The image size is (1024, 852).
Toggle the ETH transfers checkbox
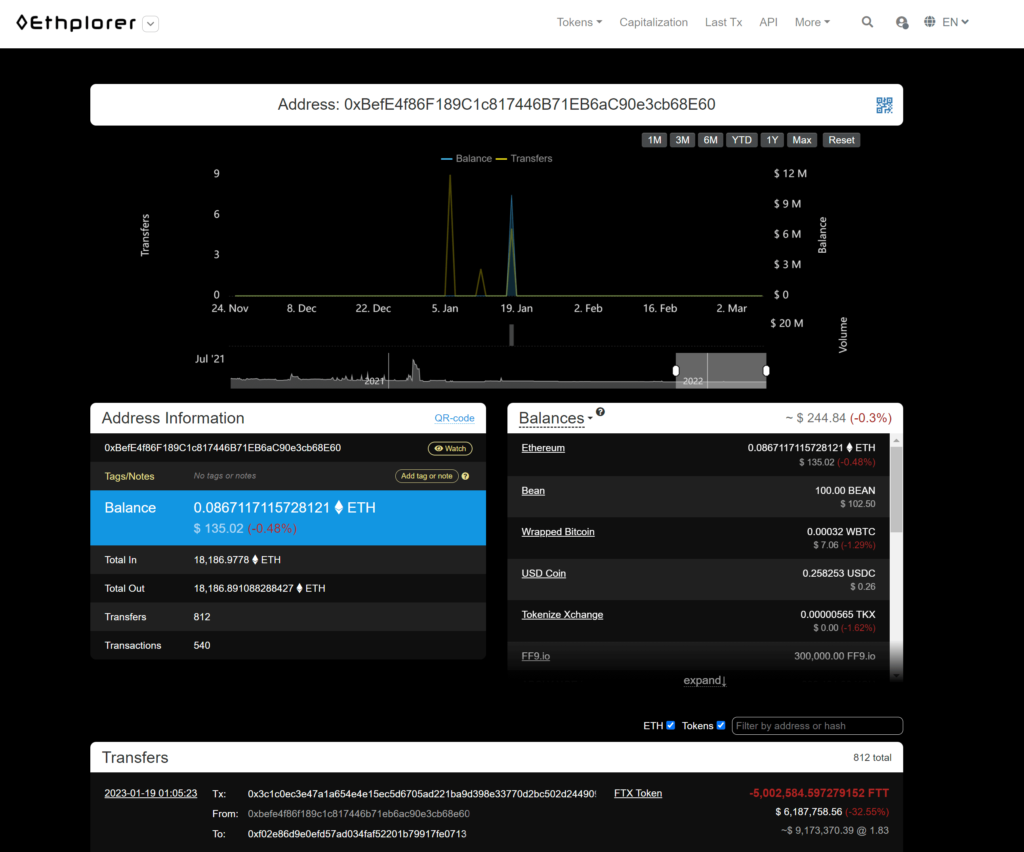point(670,725)
